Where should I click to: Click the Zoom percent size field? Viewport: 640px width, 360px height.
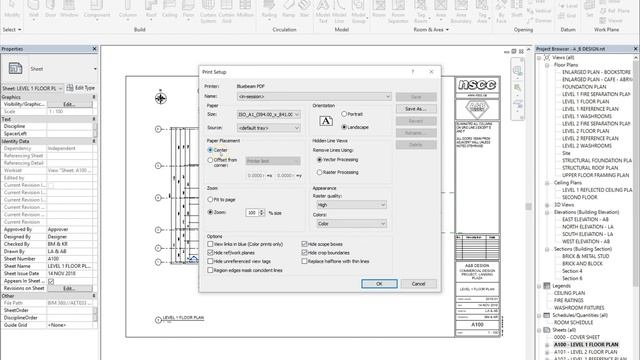click(252, 213)
